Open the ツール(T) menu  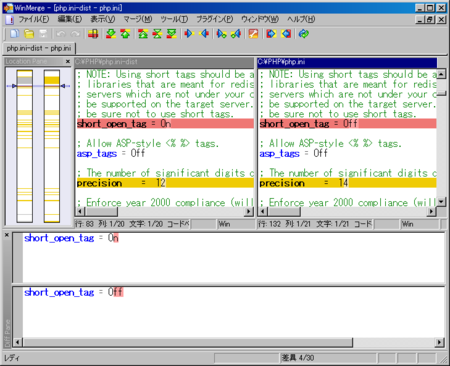click(x=174, y=19)
